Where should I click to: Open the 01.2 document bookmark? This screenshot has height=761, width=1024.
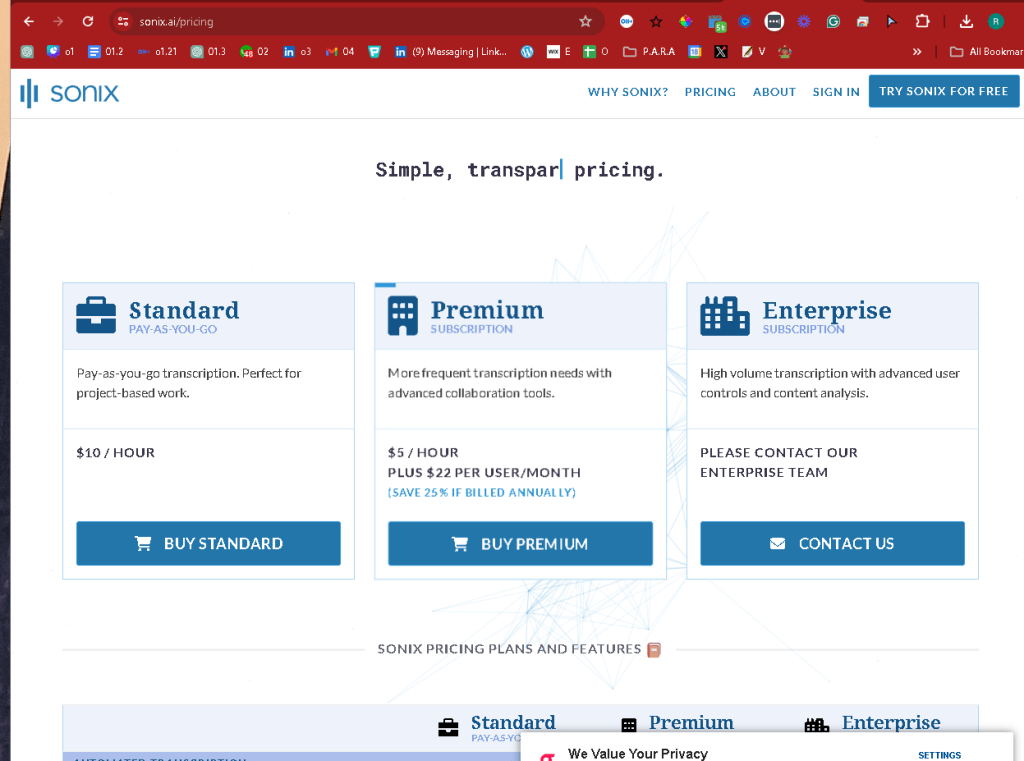point(106,52)
